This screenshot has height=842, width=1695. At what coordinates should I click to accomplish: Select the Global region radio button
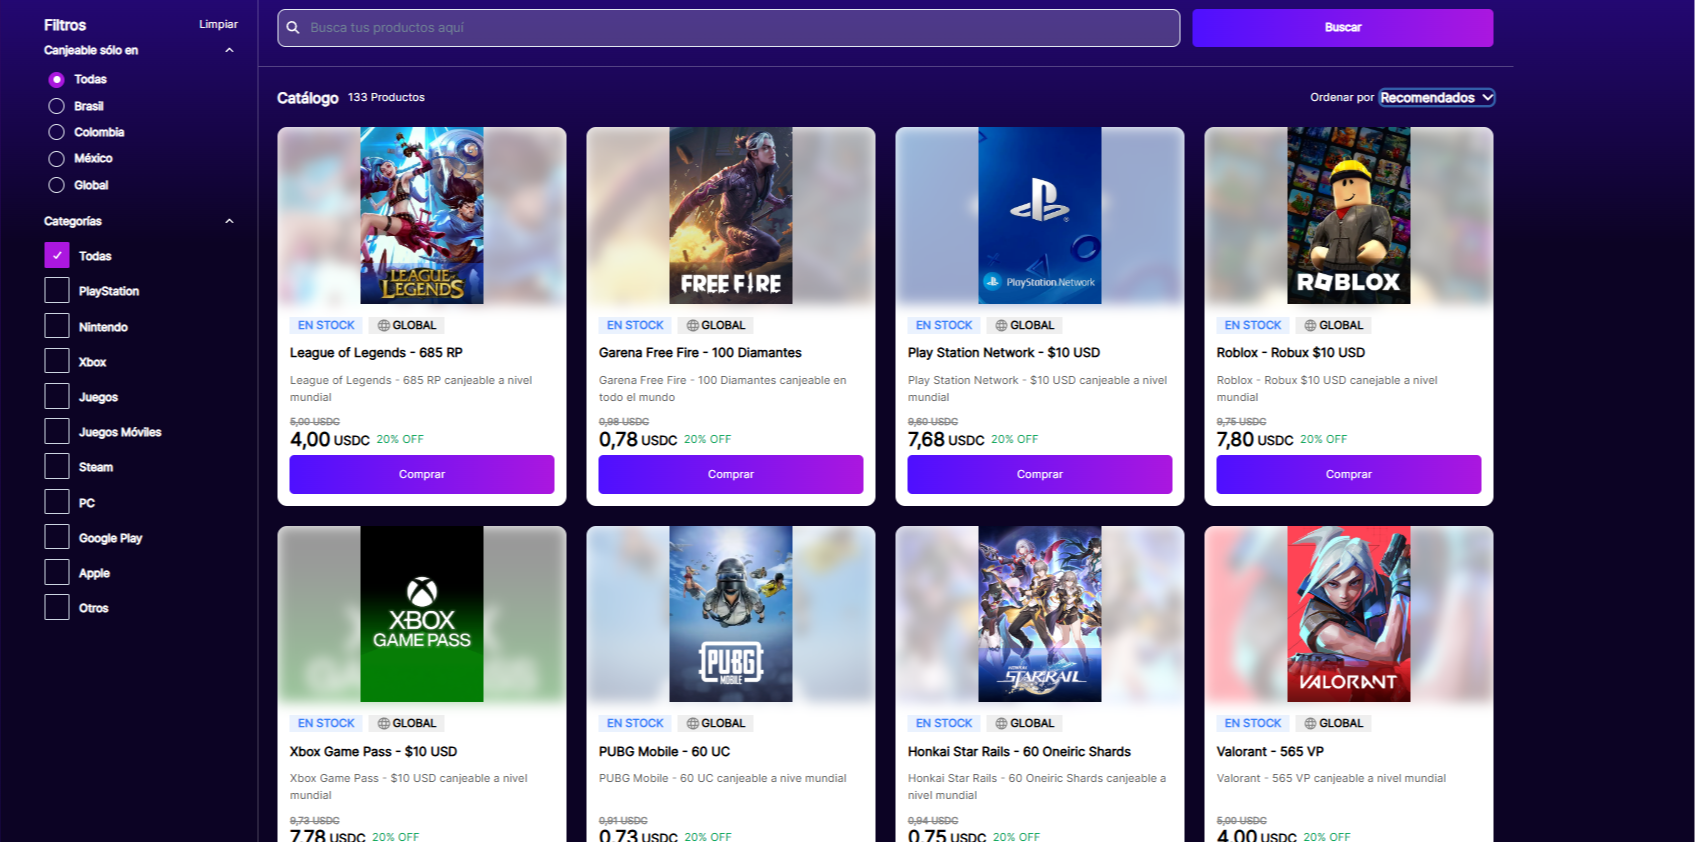pos(56,185)
